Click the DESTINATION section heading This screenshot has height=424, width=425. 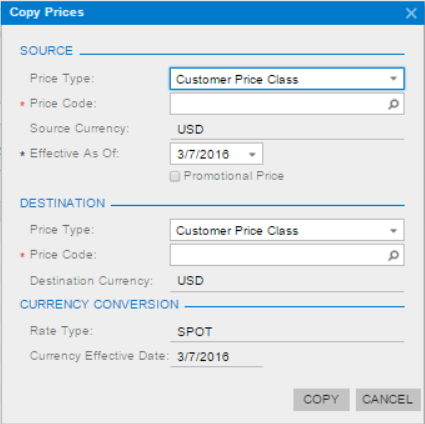tap(63, 203)
